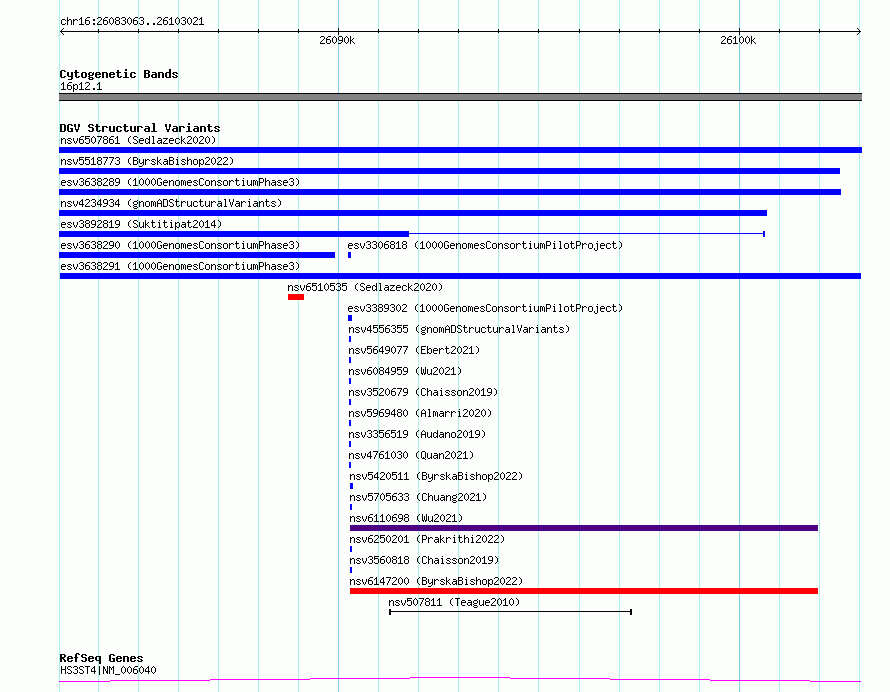The height and width of the screenshot is (692, 890).
Task: Click nsv3356519 (Audano2019) label
Action: tap(417, 434)
